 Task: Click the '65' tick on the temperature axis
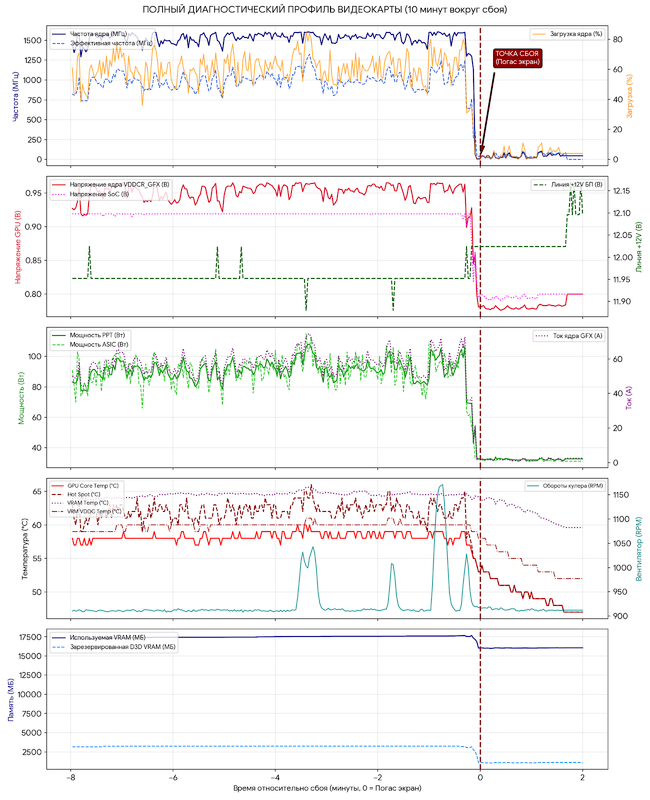pyautogui.click(x=38, y=492)
